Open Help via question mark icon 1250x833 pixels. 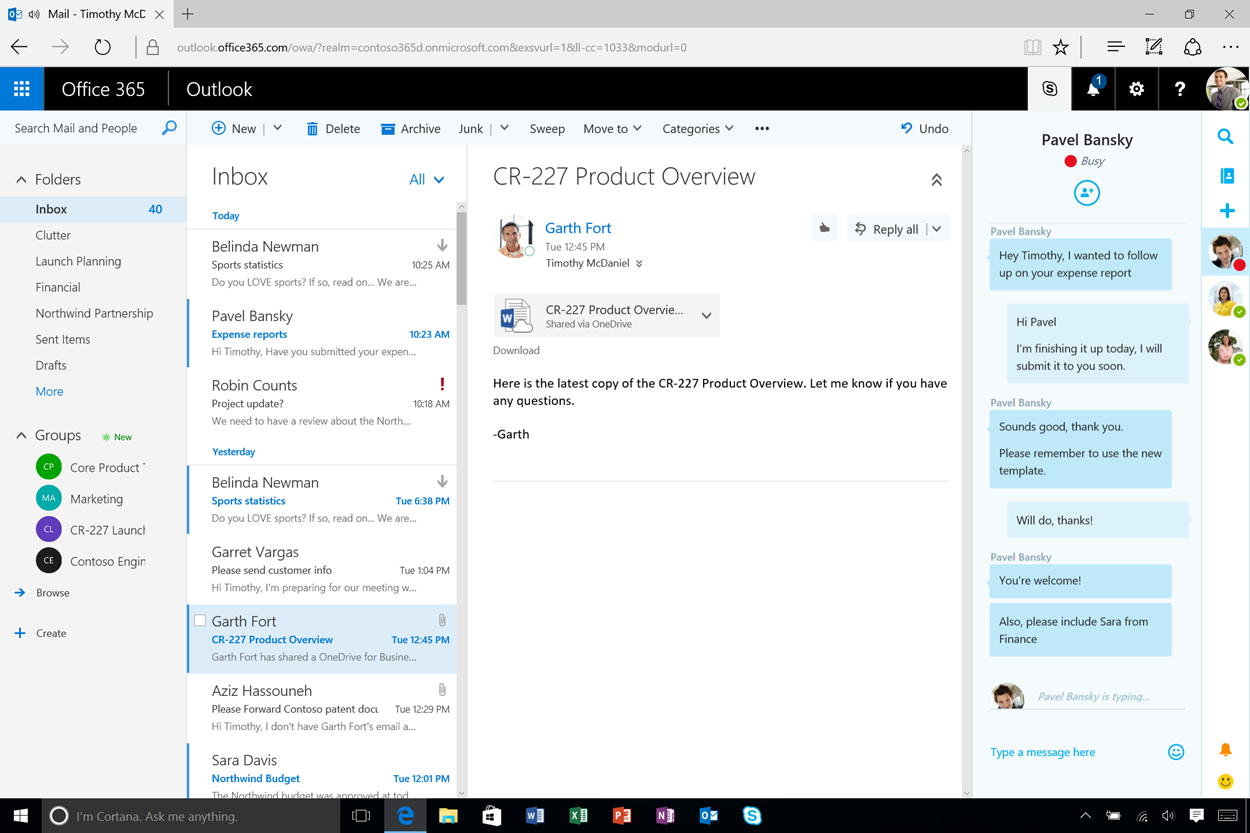1180,88
